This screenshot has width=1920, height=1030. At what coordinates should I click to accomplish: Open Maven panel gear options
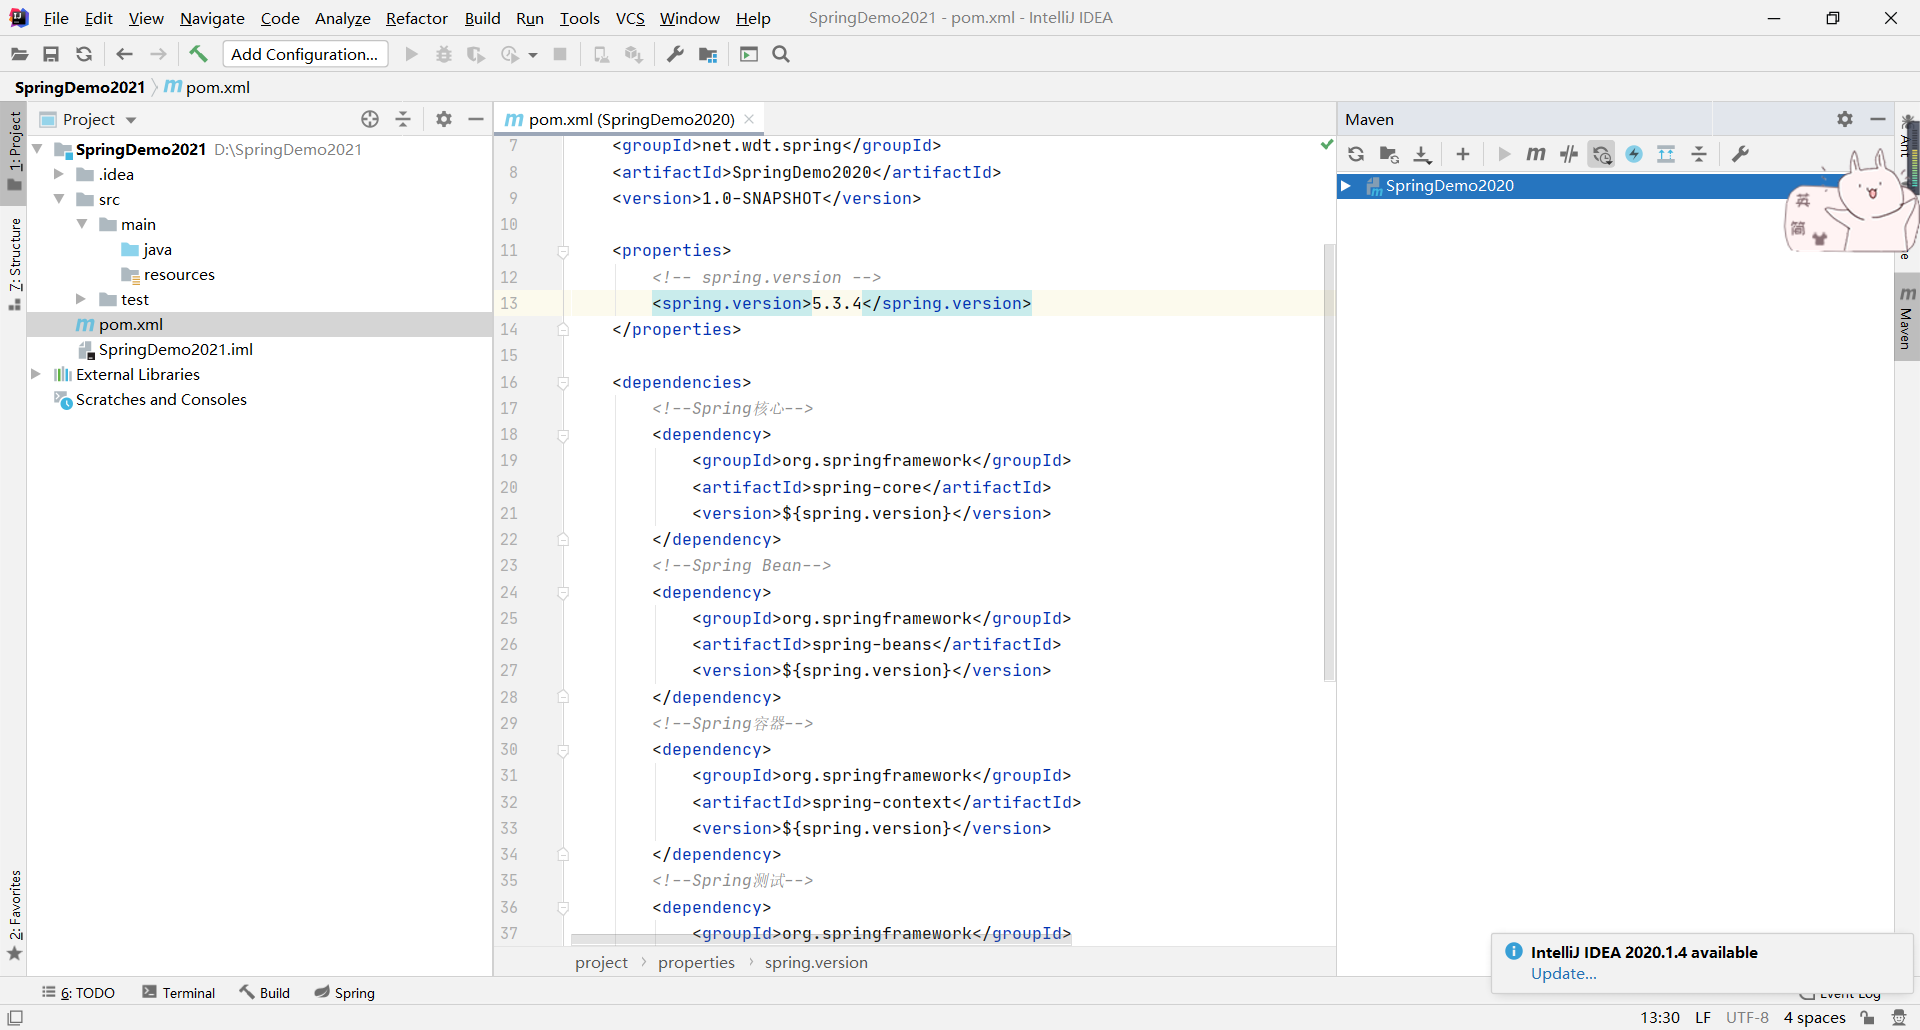click(x=1845, y=119)
